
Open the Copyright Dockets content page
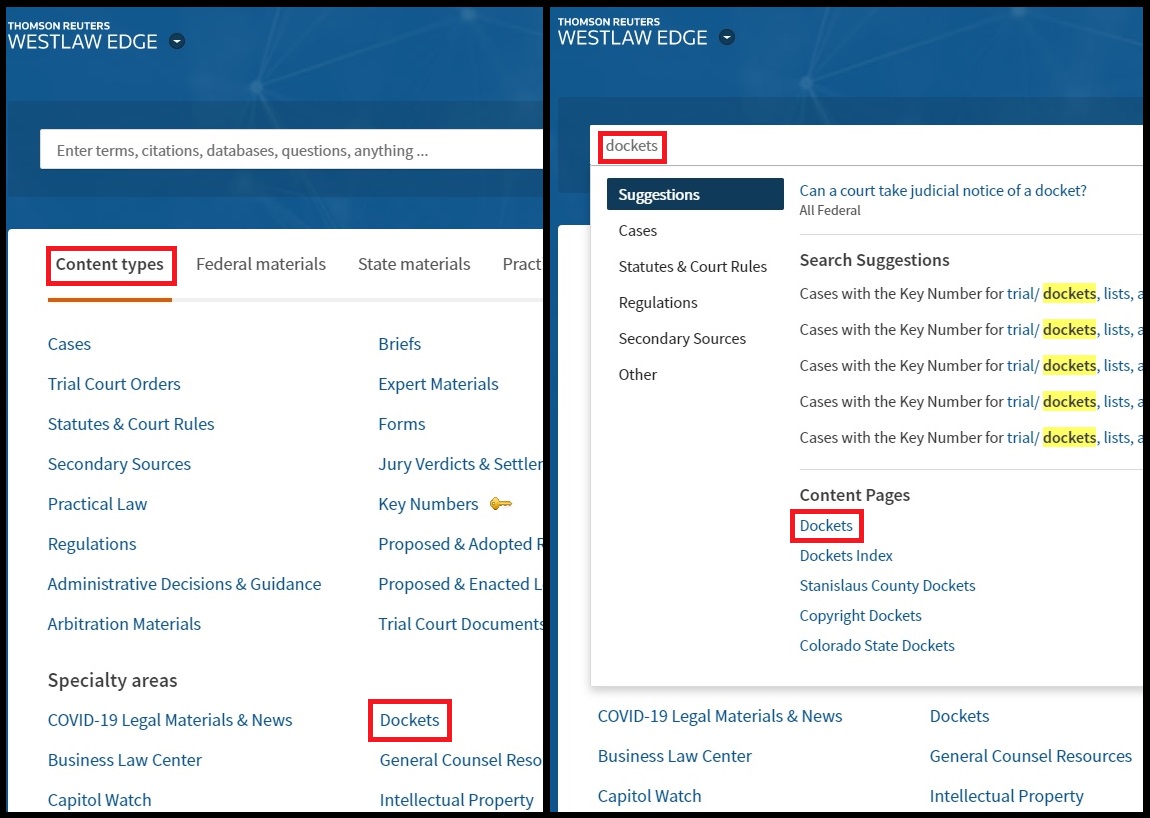[860, 616]
